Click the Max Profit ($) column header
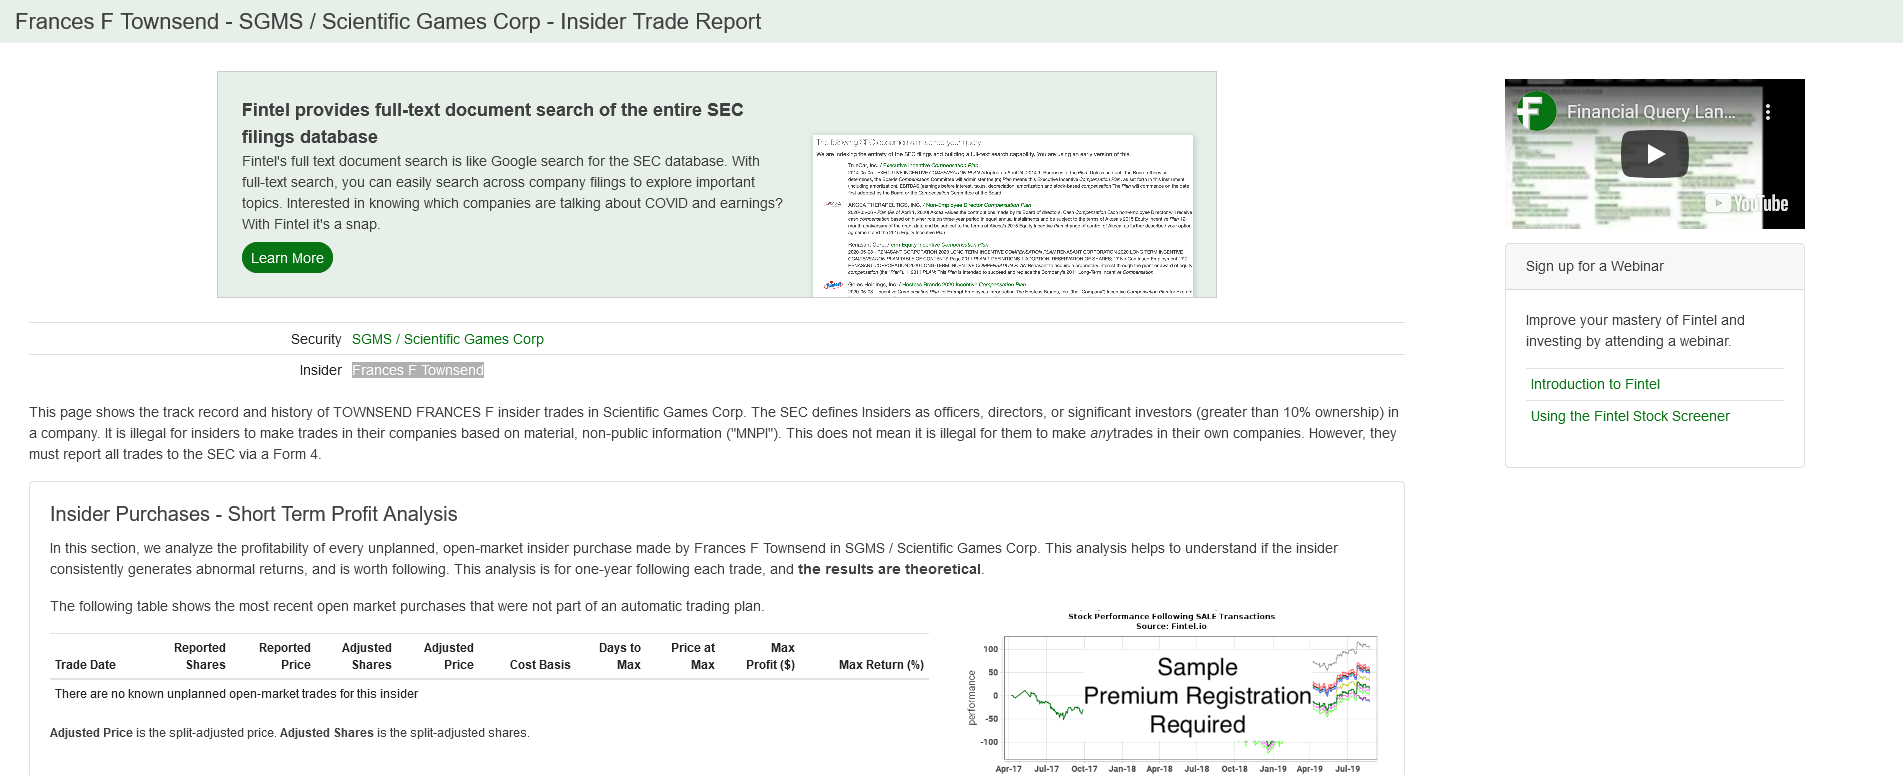 click(x=770, y=656)
